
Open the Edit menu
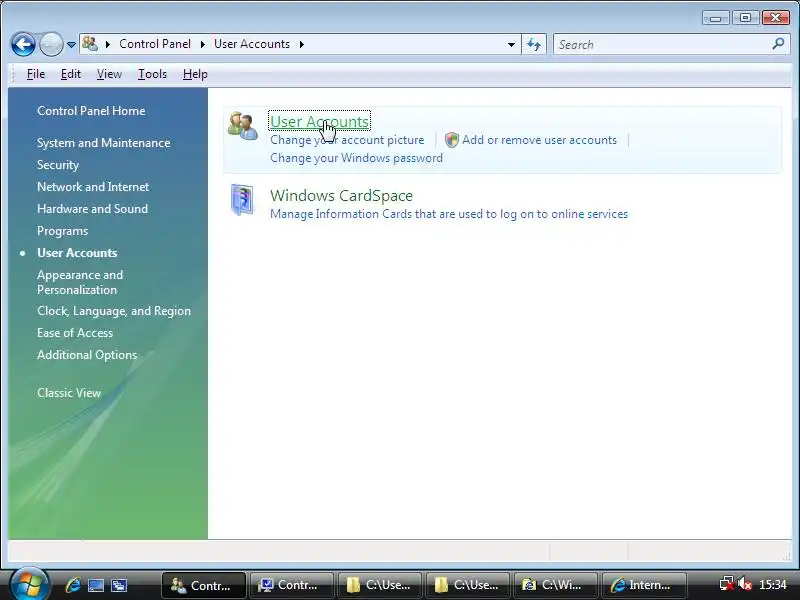tap(70, 74)
